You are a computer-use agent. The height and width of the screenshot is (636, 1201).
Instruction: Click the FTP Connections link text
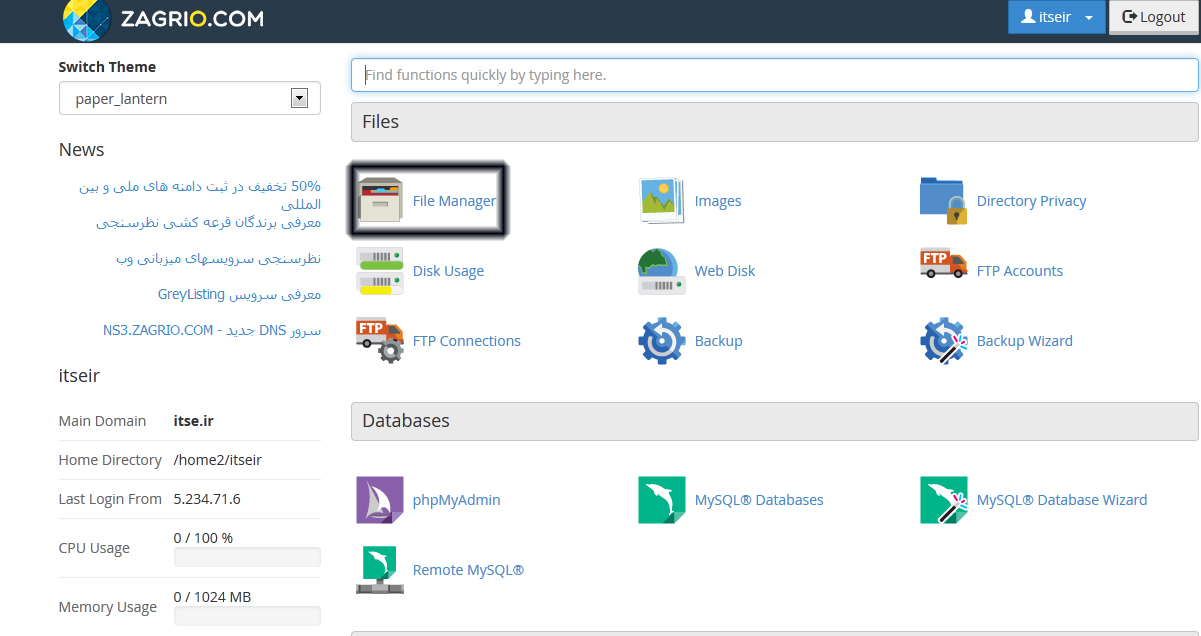click(x=467, y=341)
